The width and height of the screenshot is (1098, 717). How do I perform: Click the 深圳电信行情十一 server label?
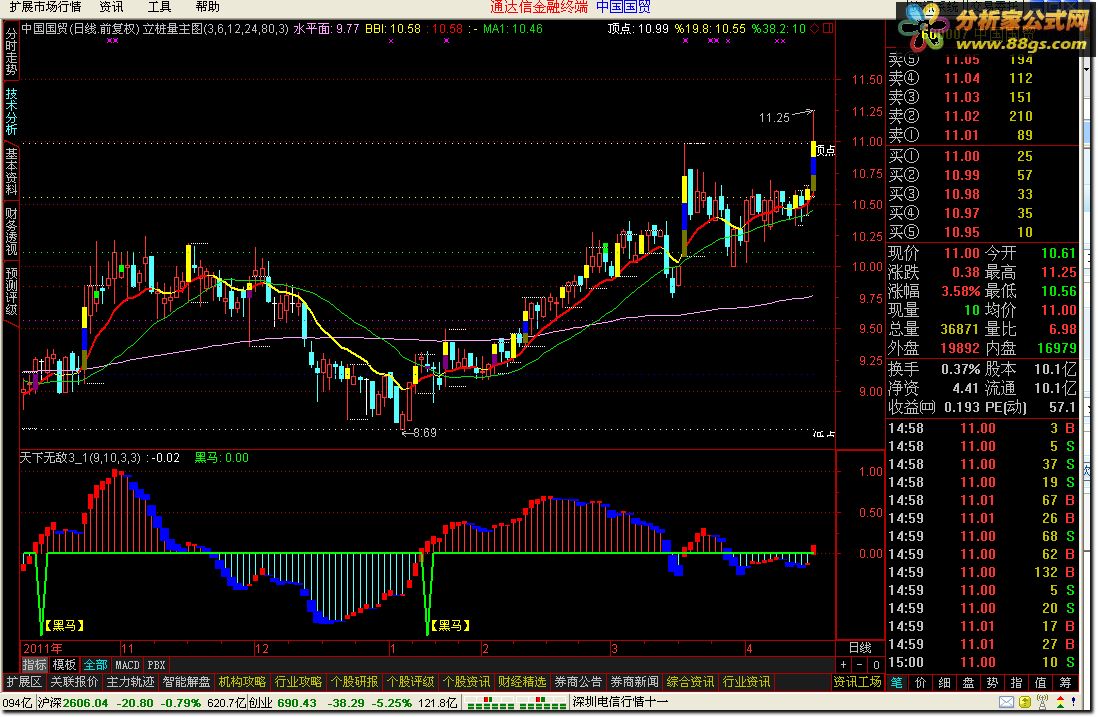click(620, 702)
